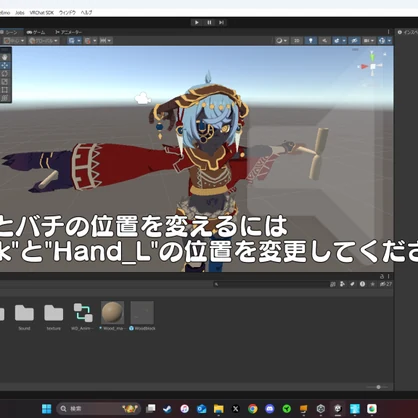418x418 pixels.
Task: Select the Rotate tool
Action: pos(5,74)
